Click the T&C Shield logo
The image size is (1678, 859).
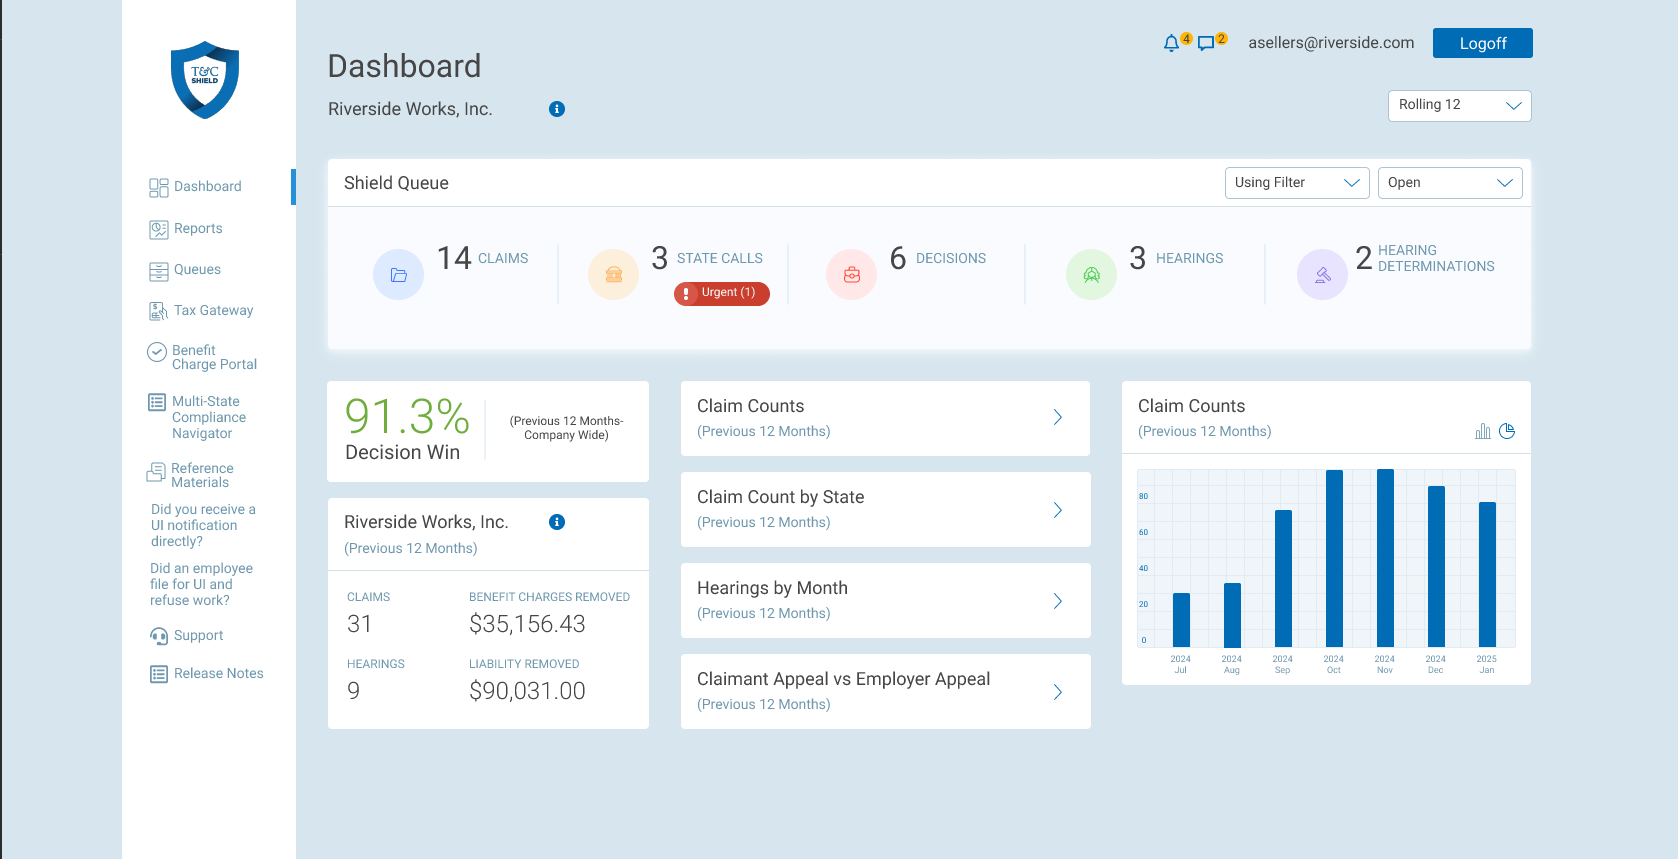click(205, 80)
